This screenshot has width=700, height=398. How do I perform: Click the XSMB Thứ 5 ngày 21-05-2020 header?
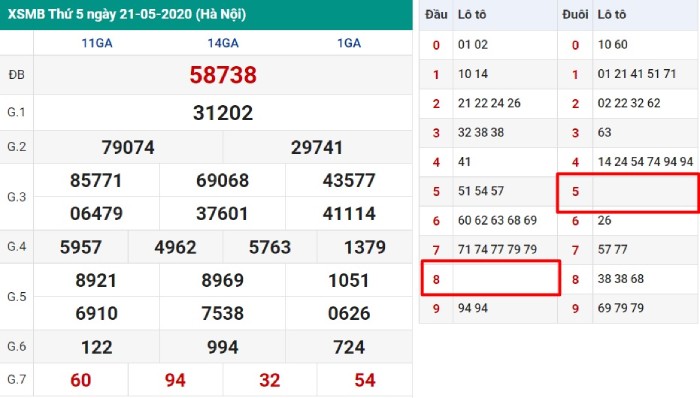tap(127, 14)
